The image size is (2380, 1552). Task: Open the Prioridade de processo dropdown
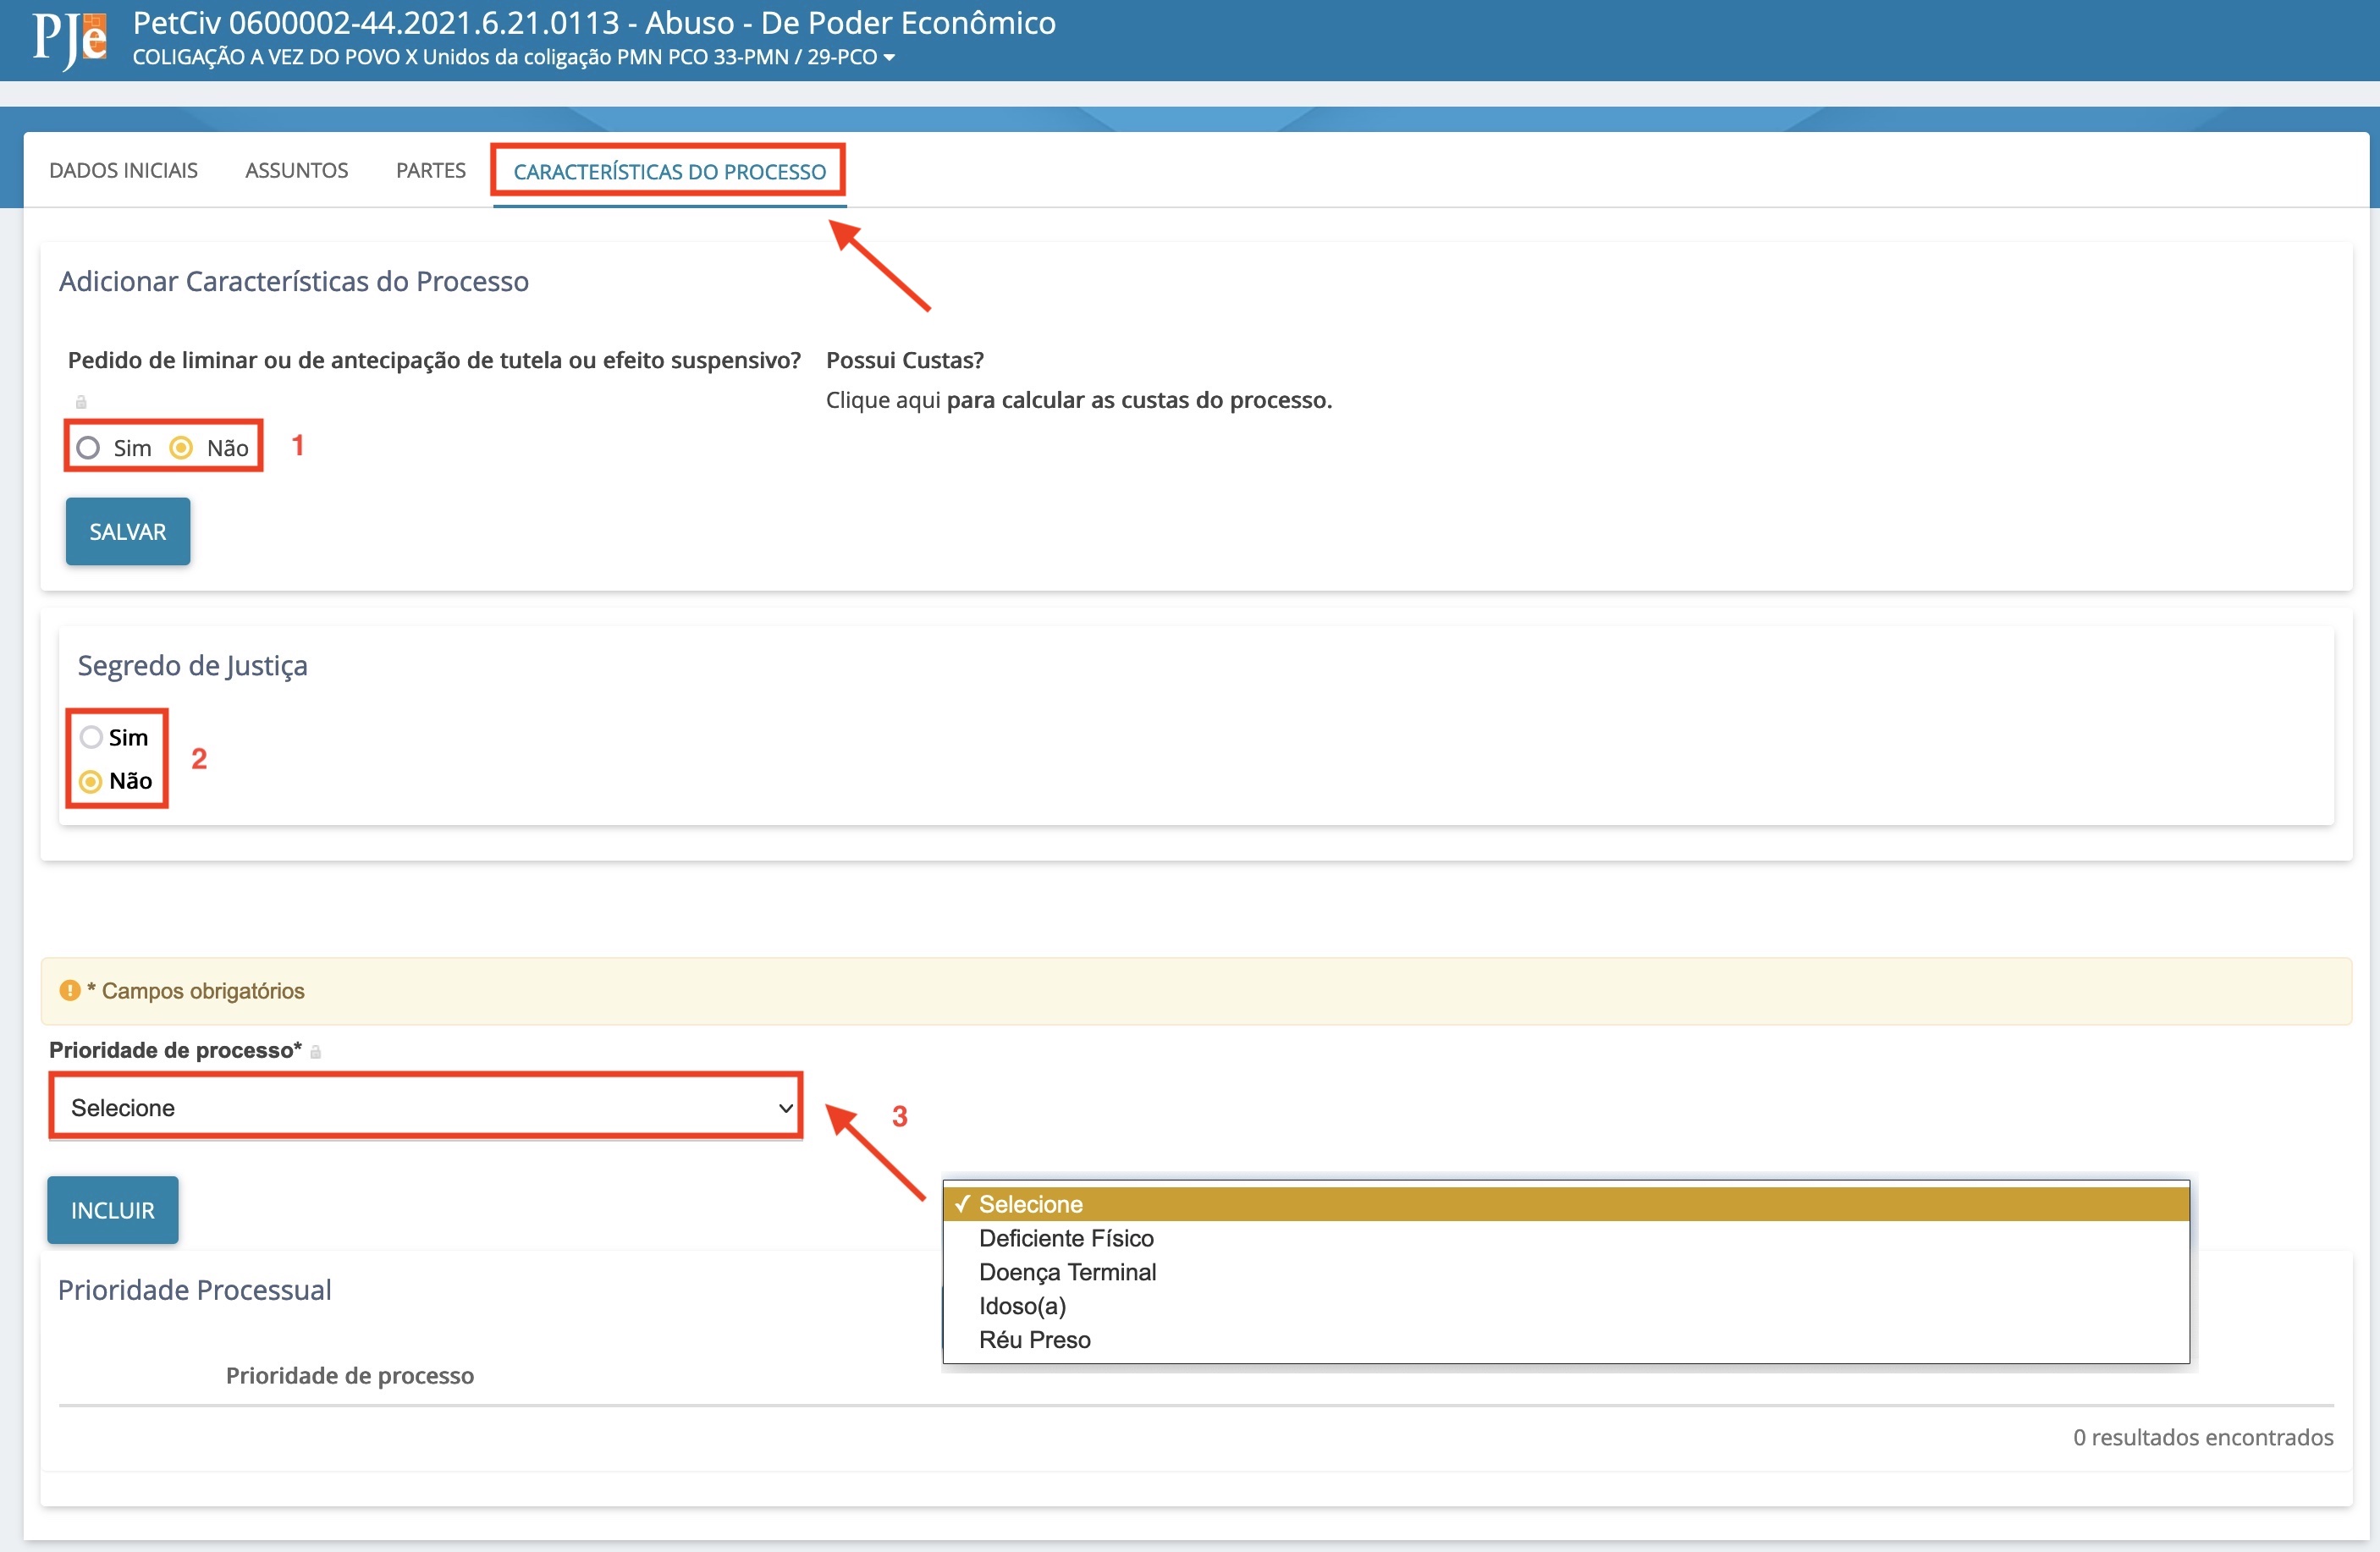(x=426, y=1107)
